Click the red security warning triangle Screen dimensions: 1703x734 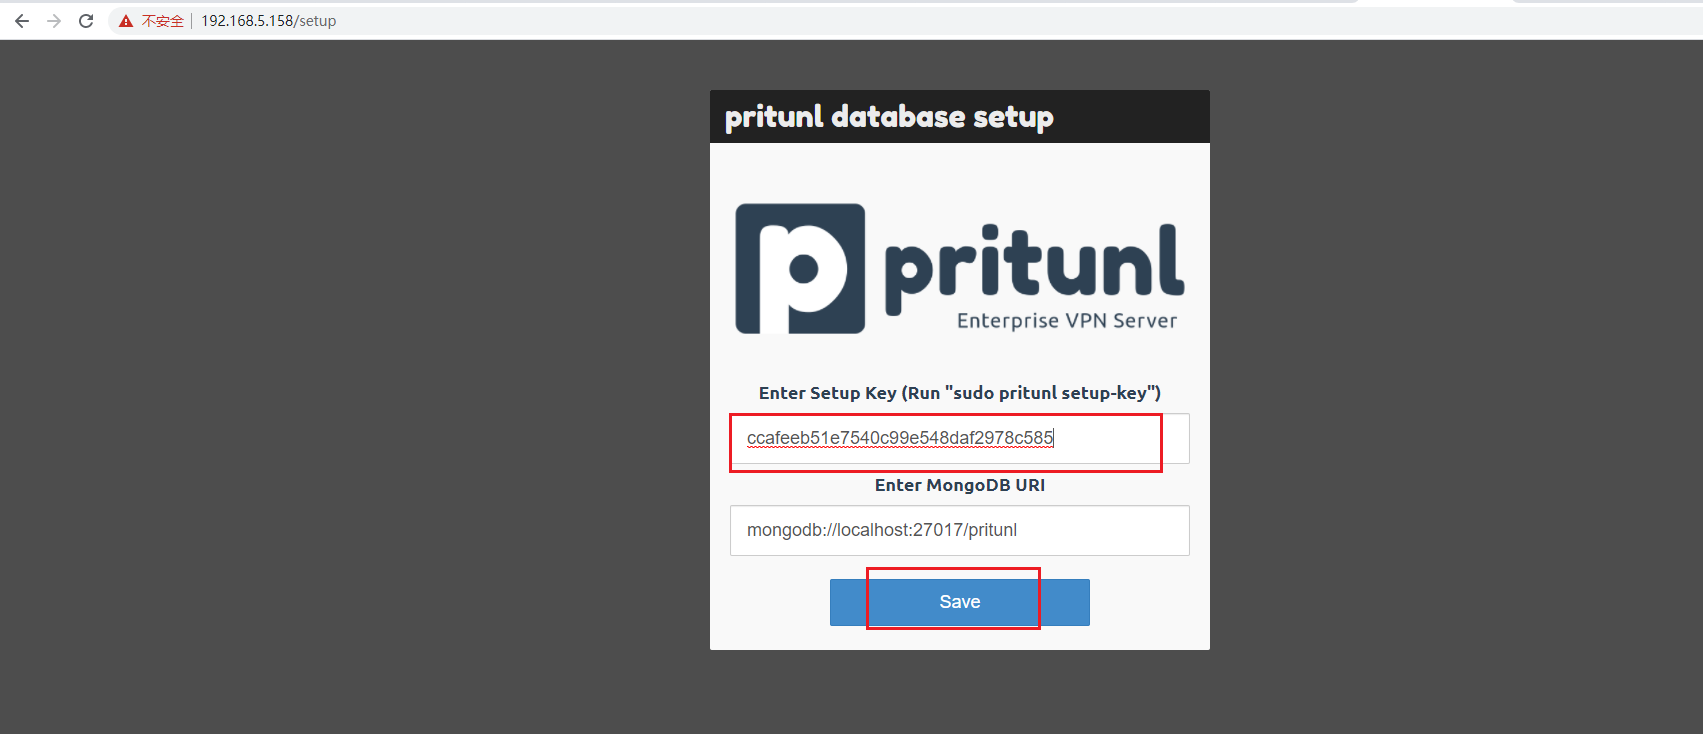click(126, 21)
